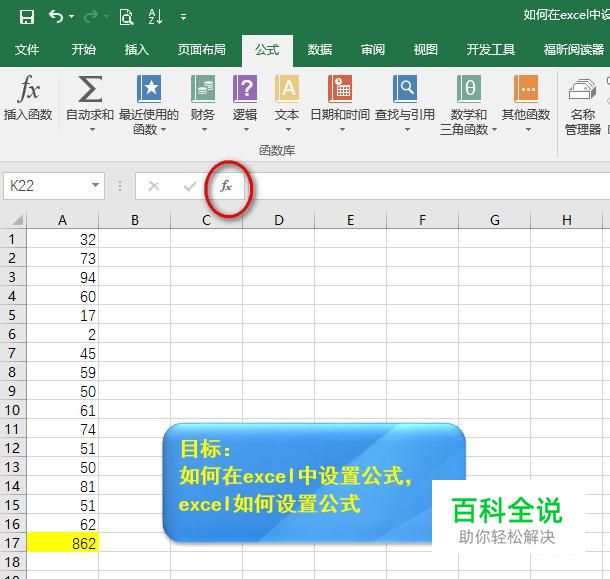
Task: Open the 文本 functions icon
Action: (287, 88)
